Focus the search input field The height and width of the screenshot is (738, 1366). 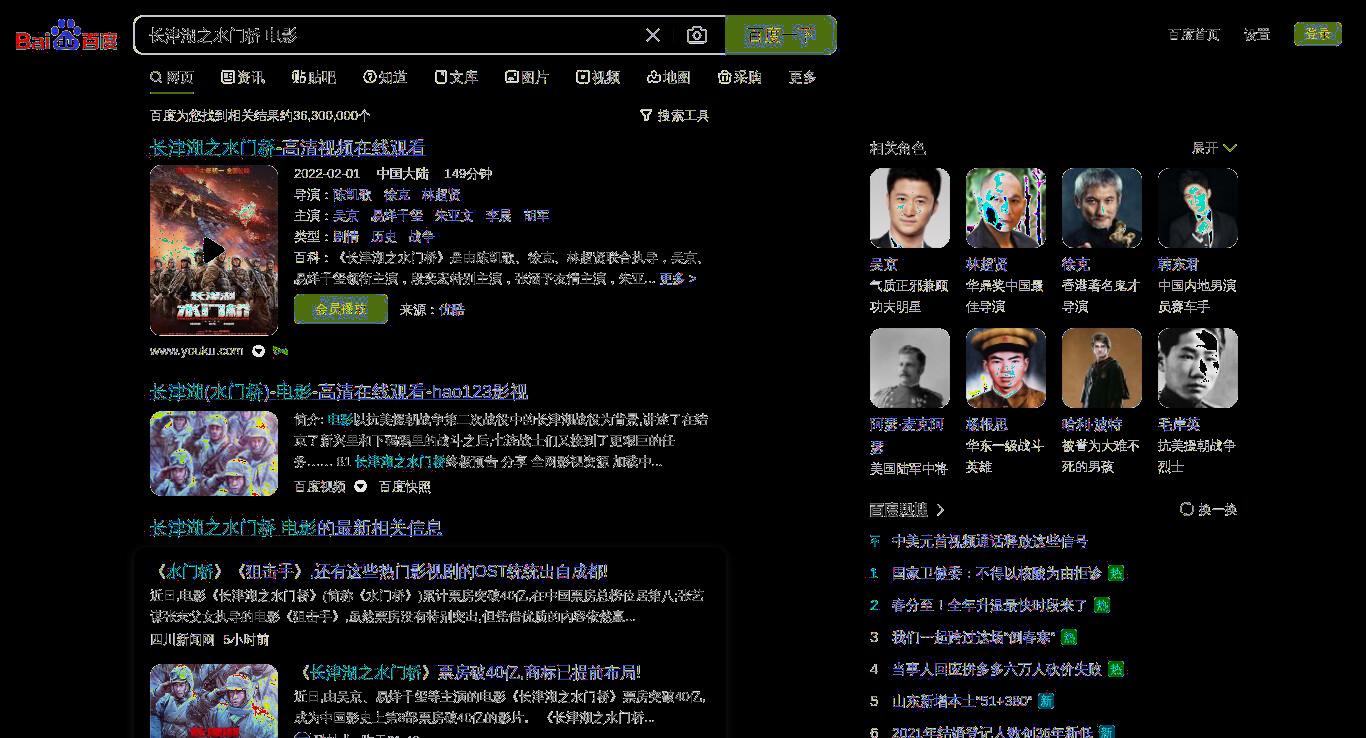pos(390,35)
